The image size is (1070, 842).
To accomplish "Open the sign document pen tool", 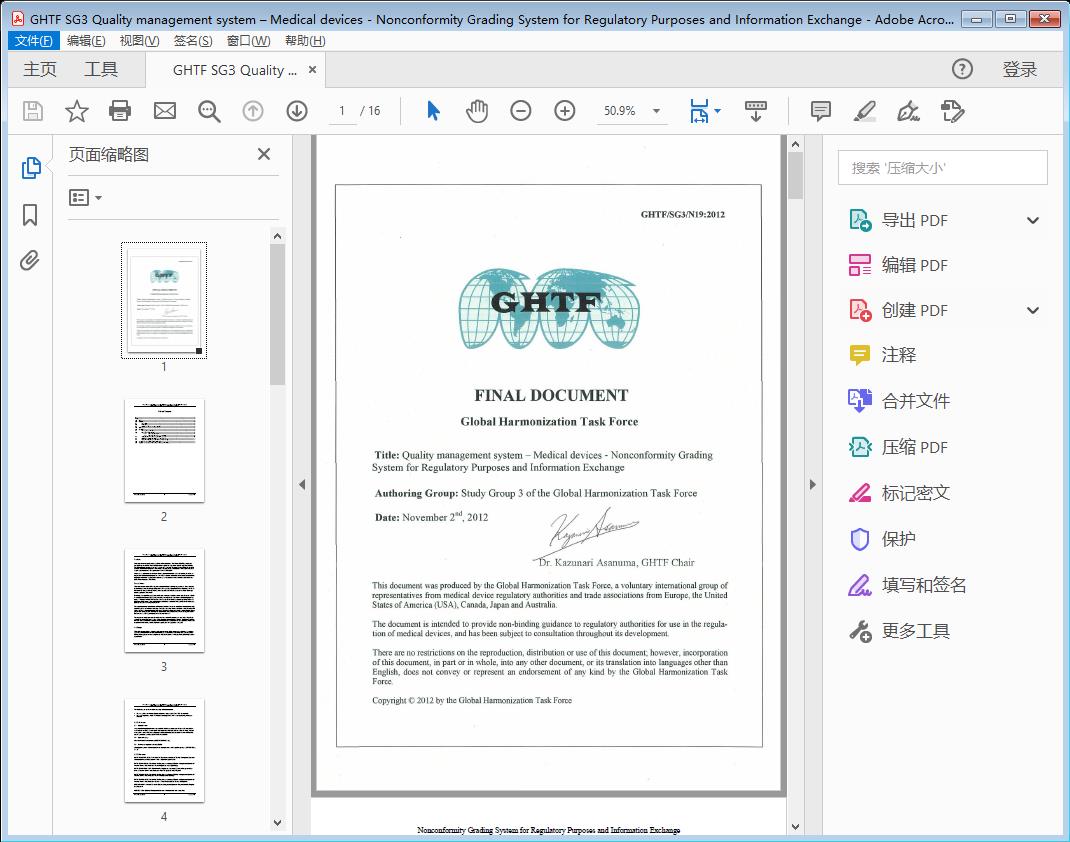I will tap(908, 111).
